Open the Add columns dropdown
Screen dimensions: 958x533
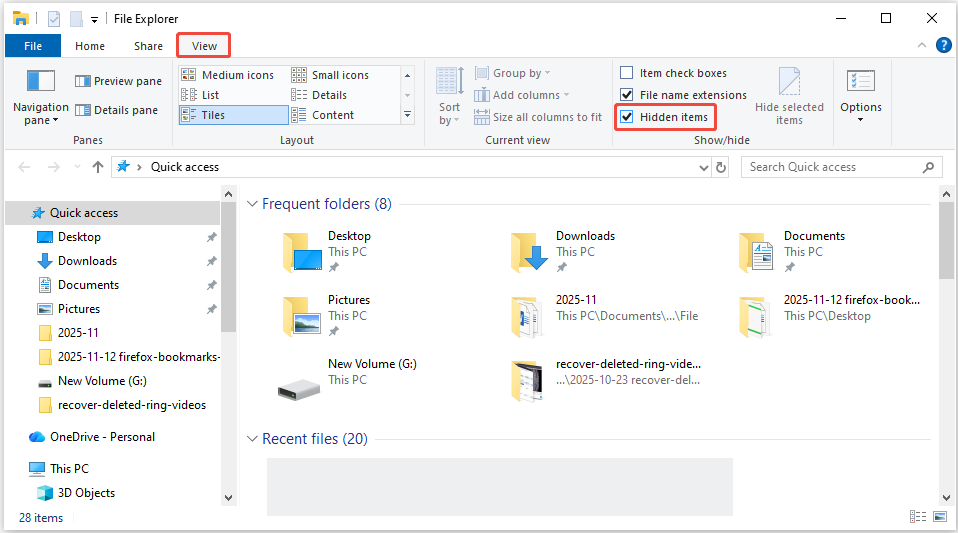pyautogui.click(x=522, y=95)
